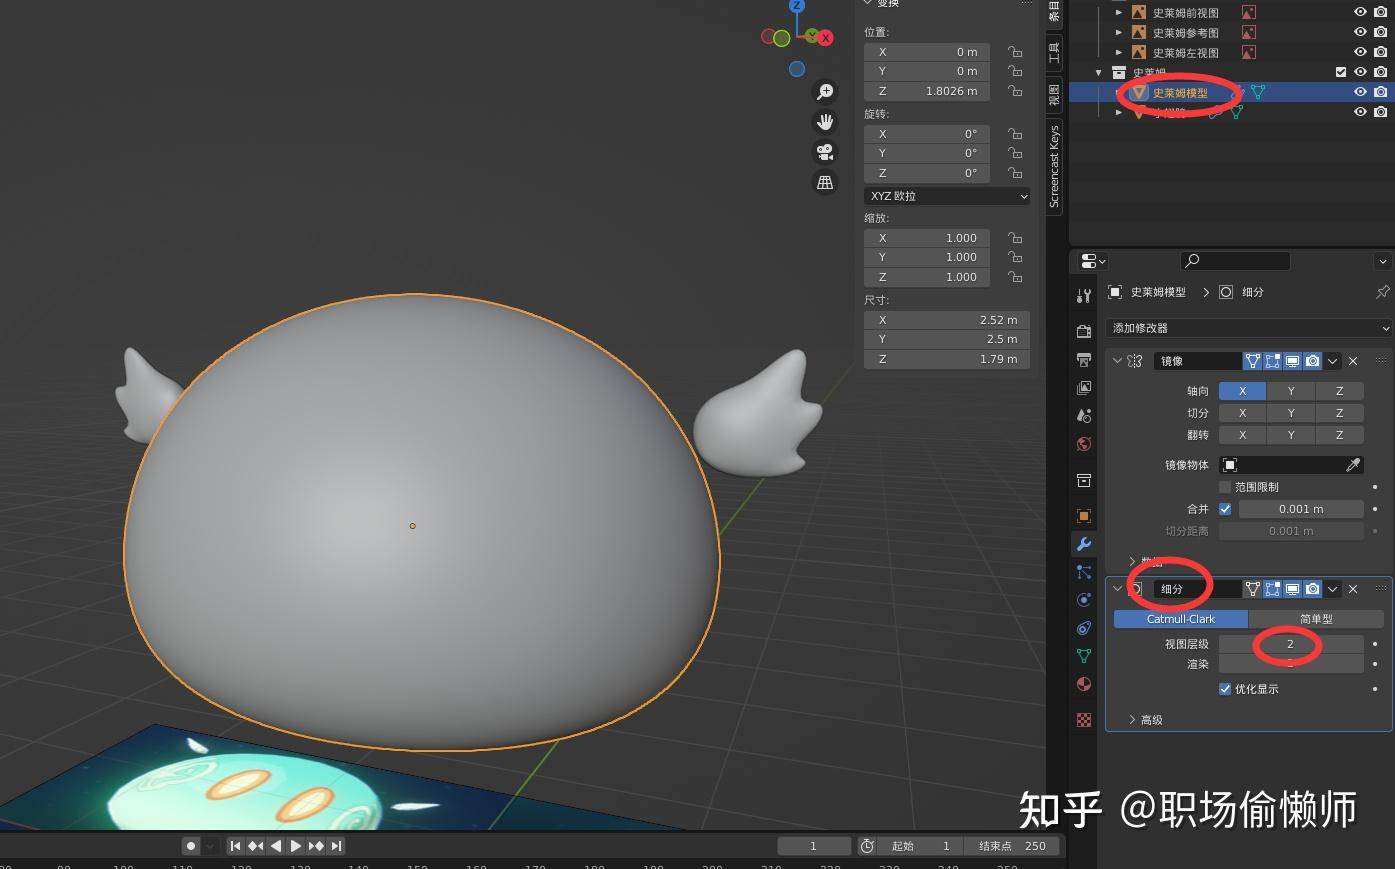This screenshot has height=869, width=1395.
Task: Lock the scale Z lock icon
Action: pos(1015,277)
